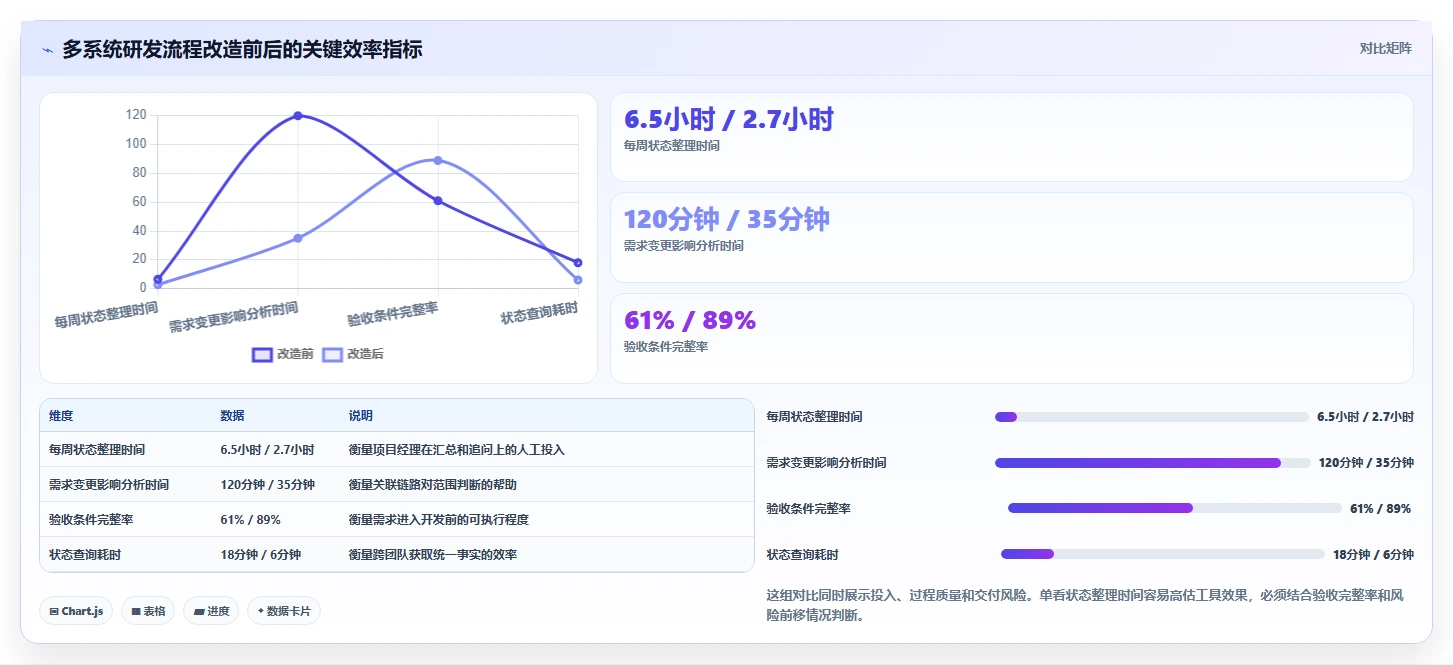Click the 每周状态整理时间 progress bar
Image resolution: width=1453 pixels, height=665 pixels.
pos(1151,417)
